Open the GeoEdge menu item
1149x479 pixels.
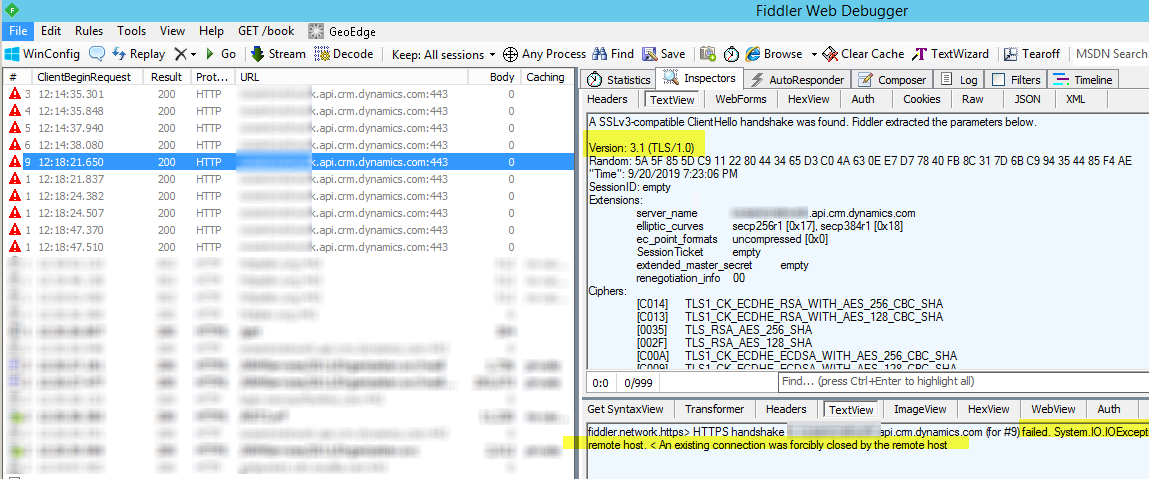point(342,31)
